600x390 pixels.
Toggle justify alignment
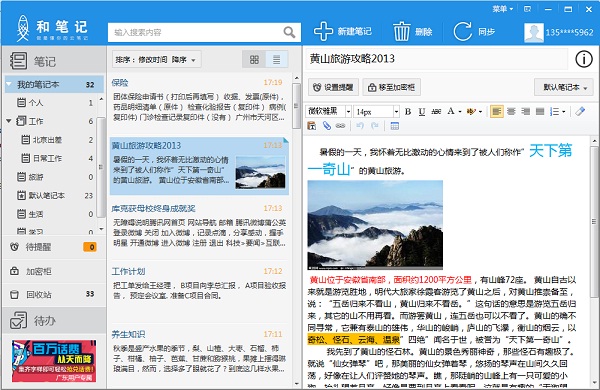point(540,111)
